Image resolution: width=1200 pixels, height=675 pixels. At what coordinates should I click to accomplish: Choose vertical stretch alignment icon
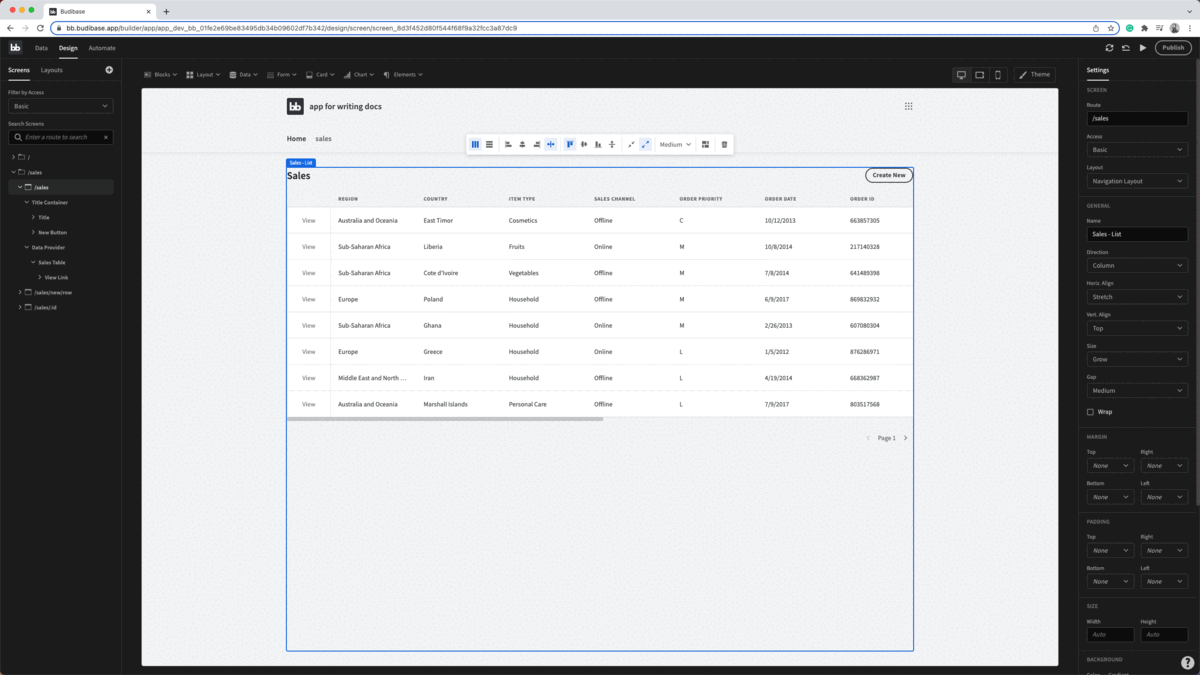pos(612,144)
